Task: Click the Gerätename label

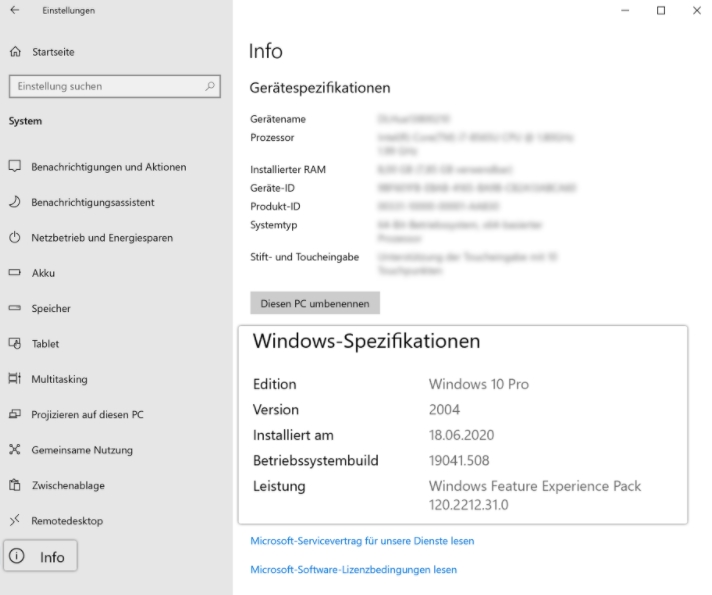Action: [278, 119]
